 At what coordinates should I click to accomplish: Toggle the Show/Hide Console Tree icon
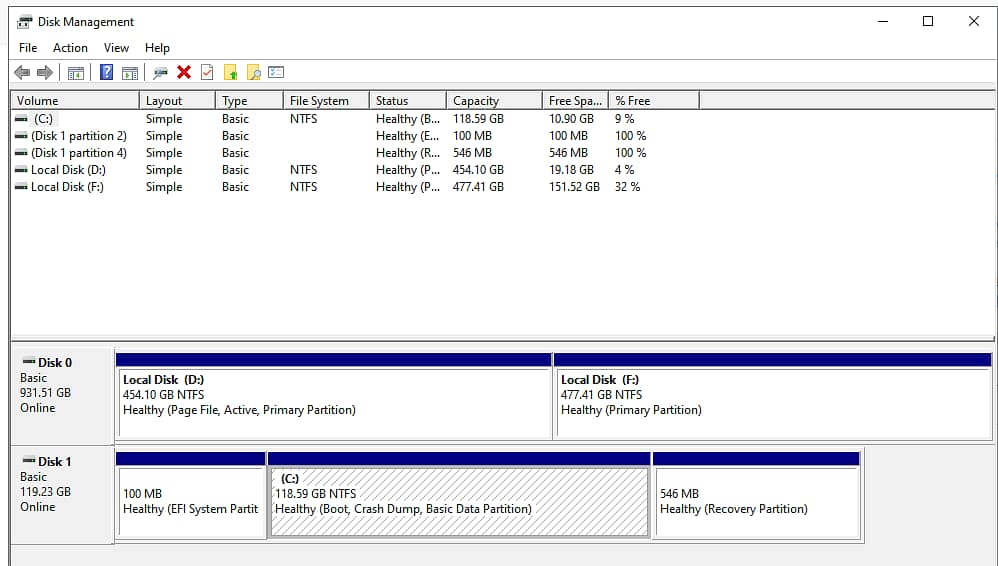tap(76, 73)
